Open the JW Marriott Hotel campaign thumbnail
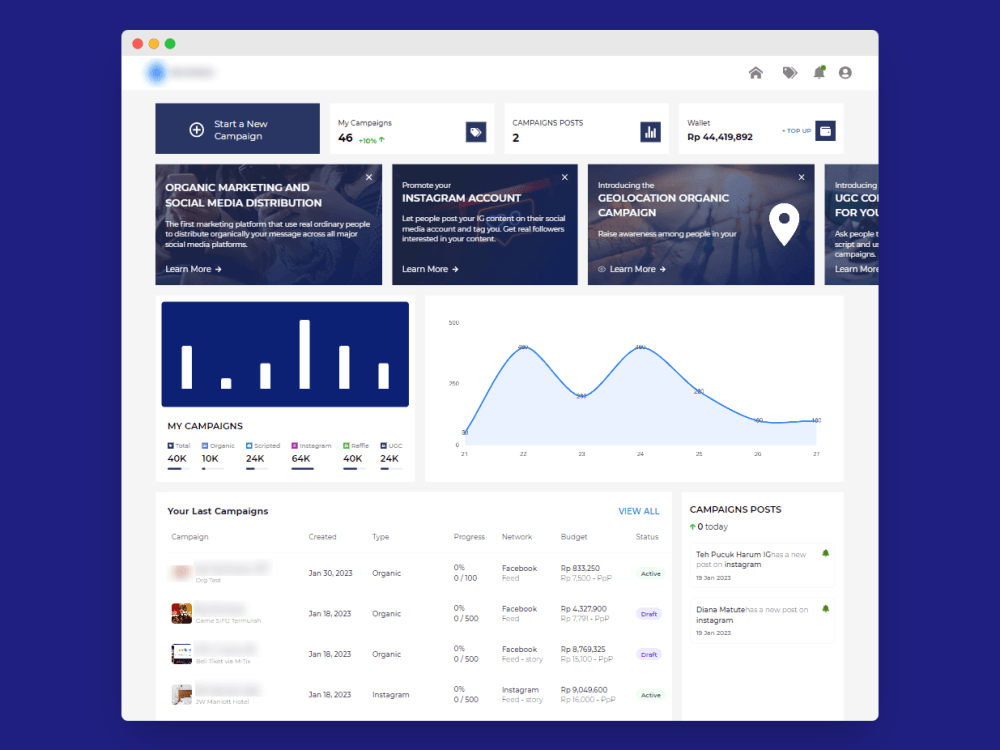Viewport: 1000px width, 750px height. pyautogui.click(x=181, y=694)
